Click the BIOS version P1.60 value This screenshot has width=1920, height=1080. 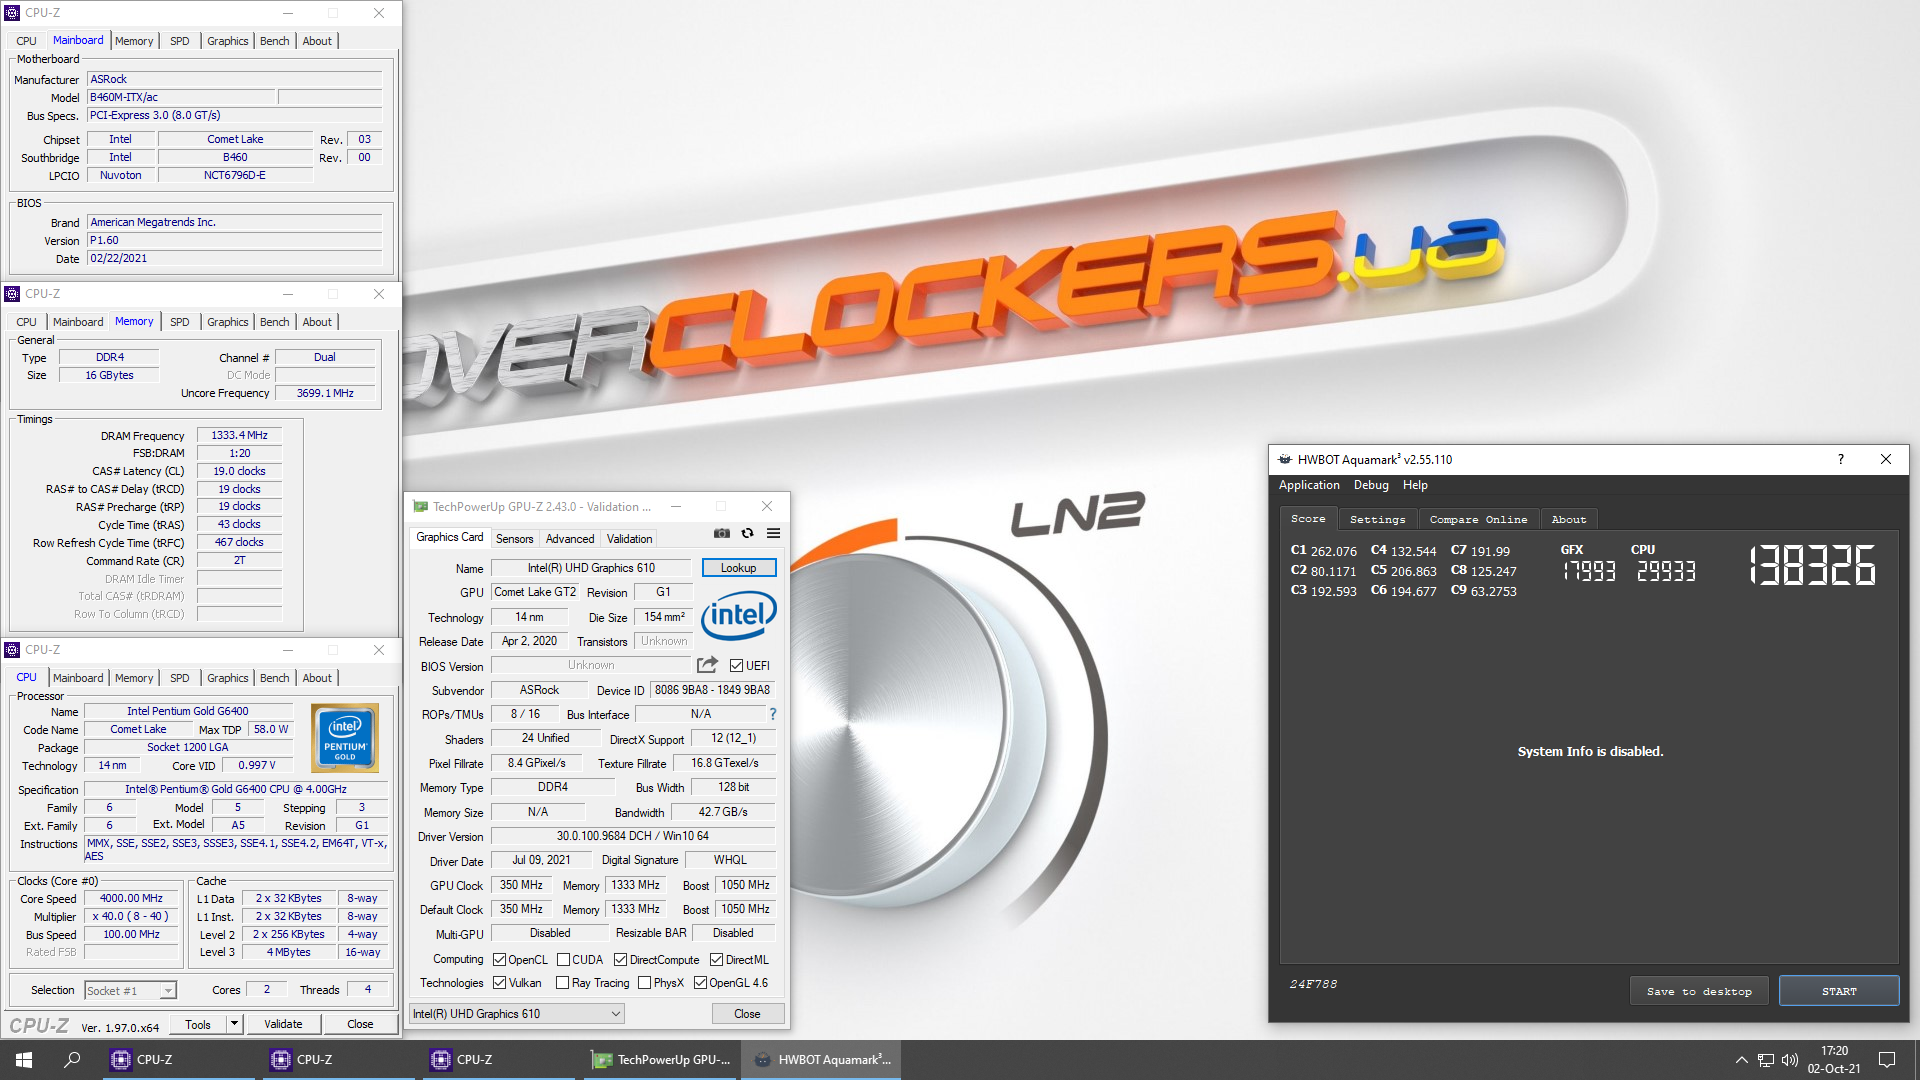(235, 240)
